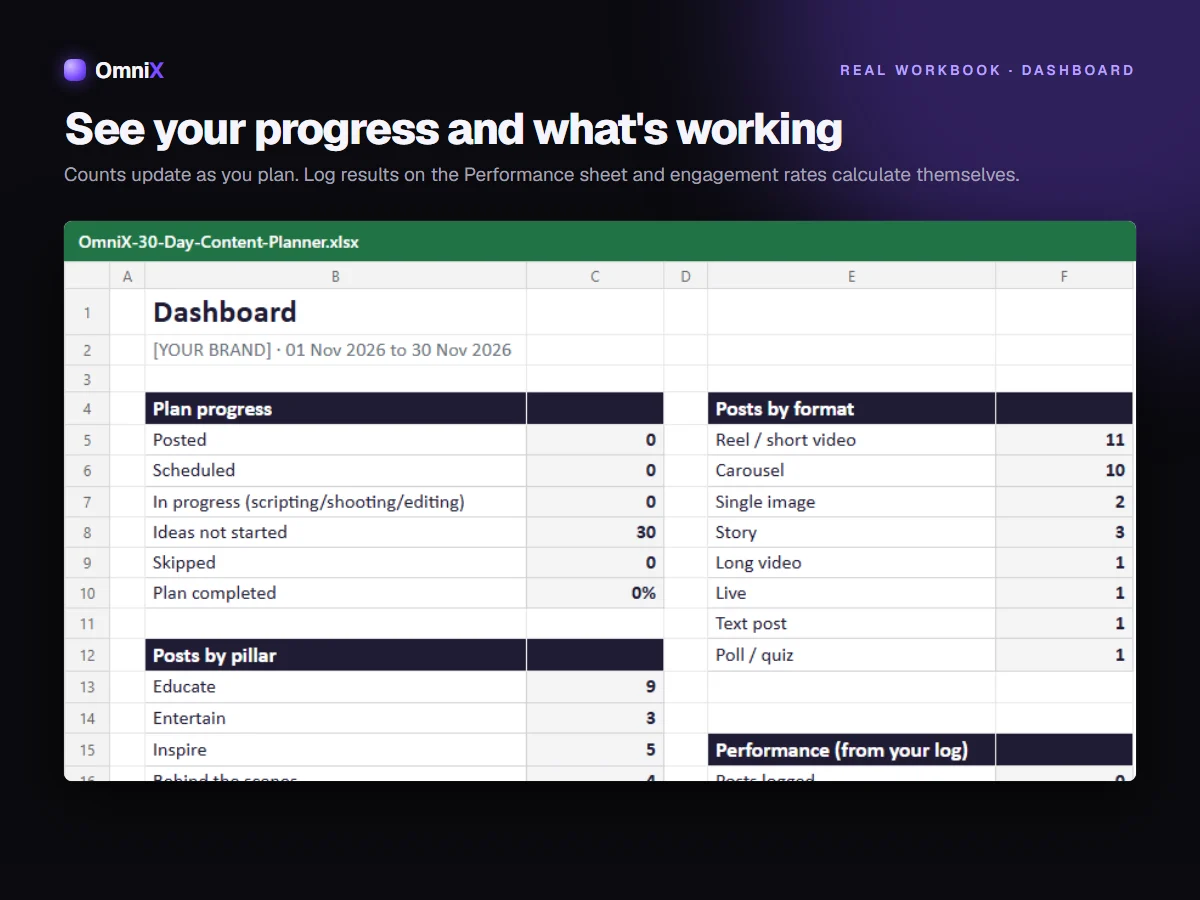Click the OmniX purple logo icon
Image resolution: width=1200 pixels, height=900 pixels.
pyautogui.click(x=75, y=70)
